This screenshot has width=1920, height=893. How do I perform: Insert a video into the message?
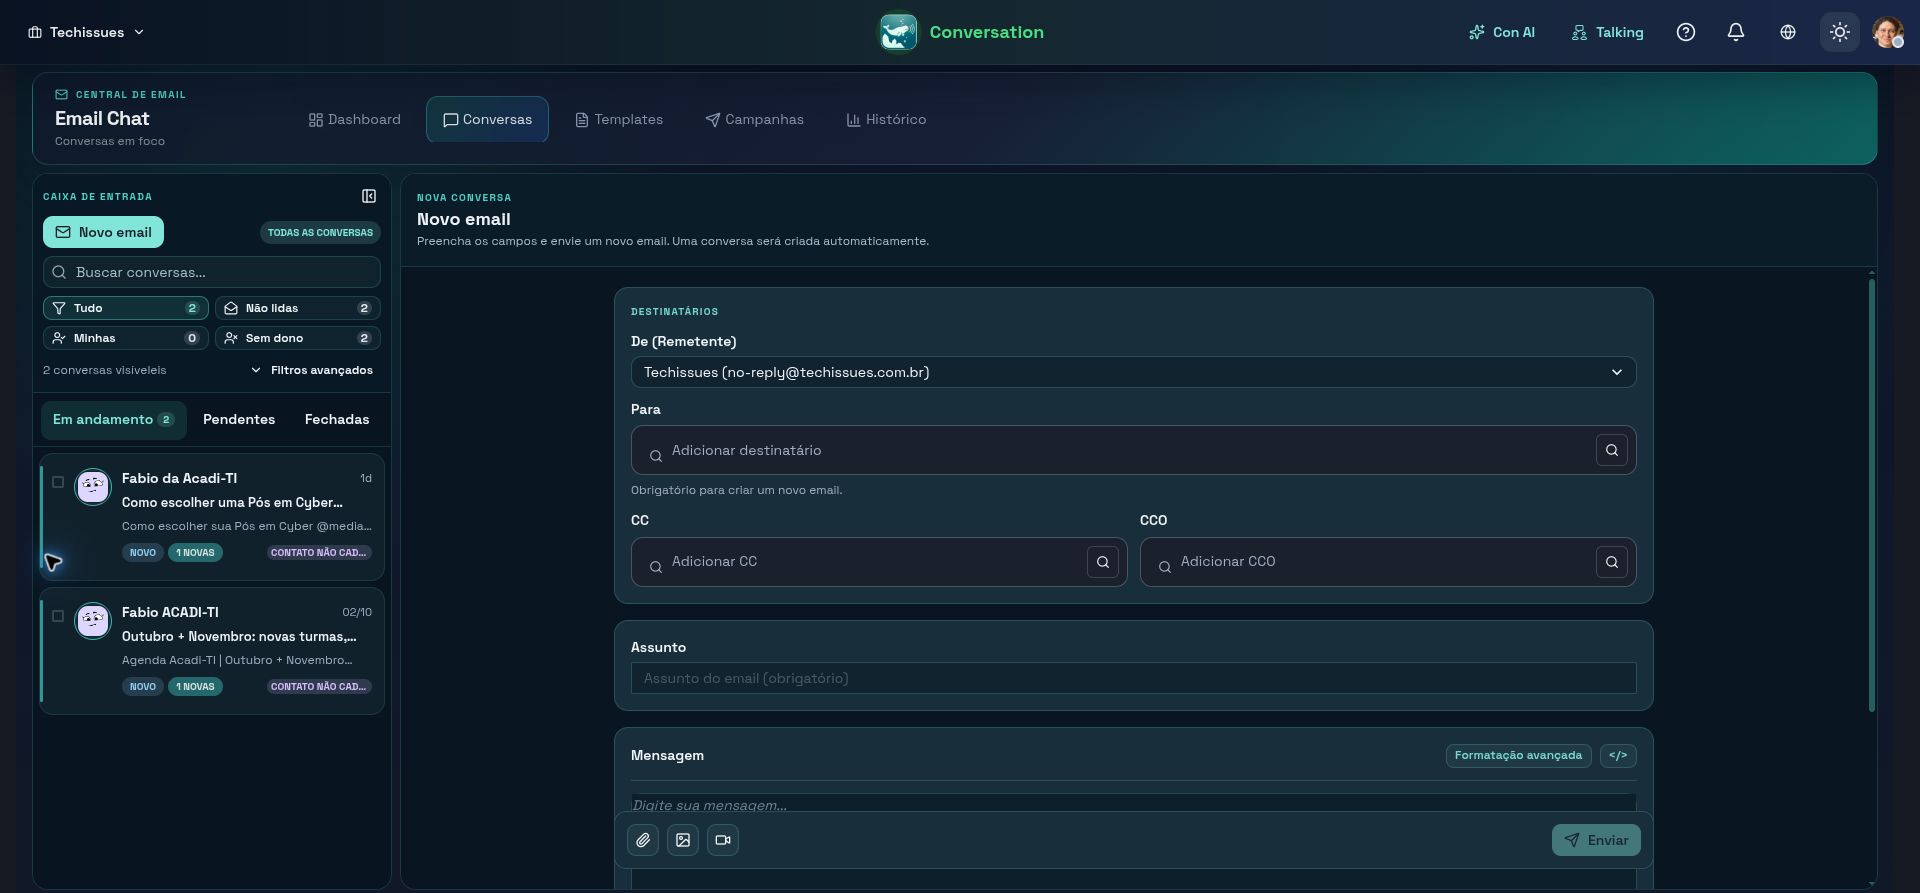pos(723,840)
